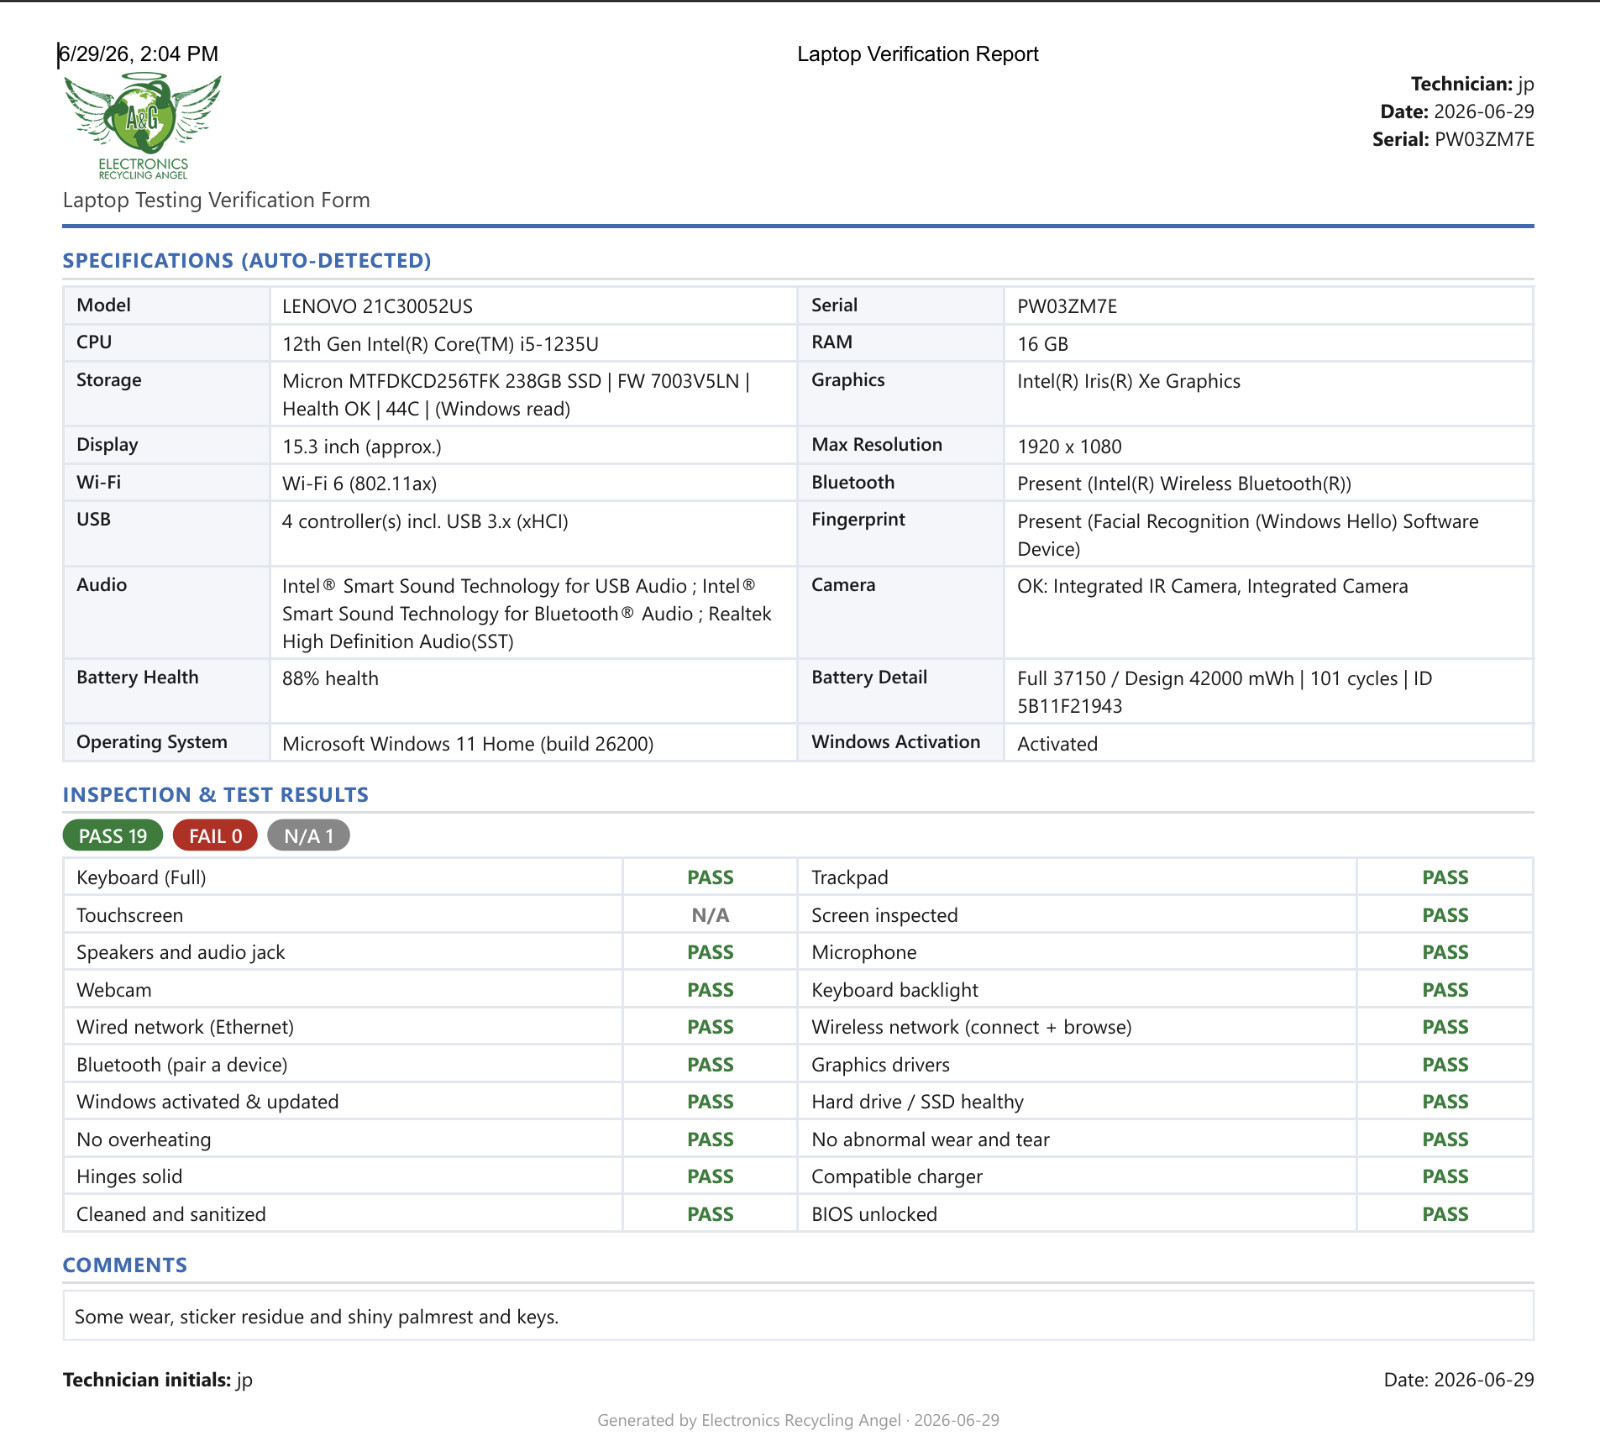1600x1455 pixels.
Task: Click the Fingerprint 'Facial Recognition (Windows Hello)' value
Action: click(1248, 535)
